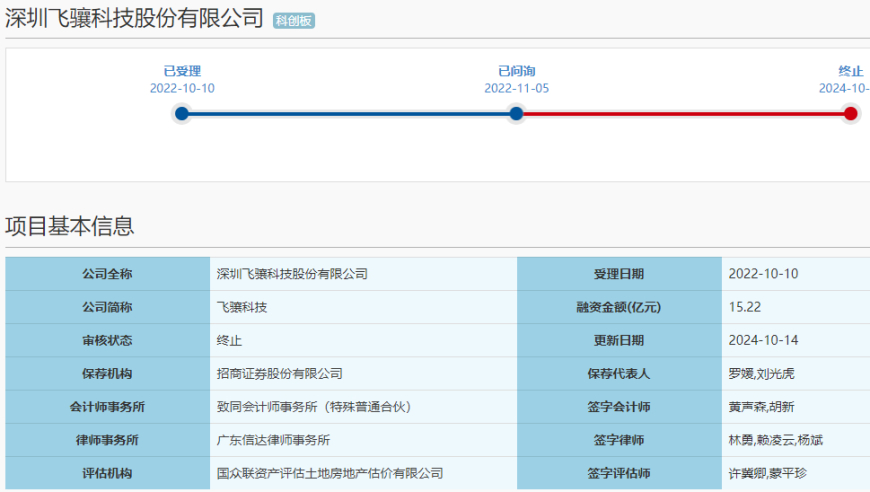Image resolution: width=870 pixels, height=492 pixels.
Task: Click the 终止 status value in table
Action: (229, 340)
